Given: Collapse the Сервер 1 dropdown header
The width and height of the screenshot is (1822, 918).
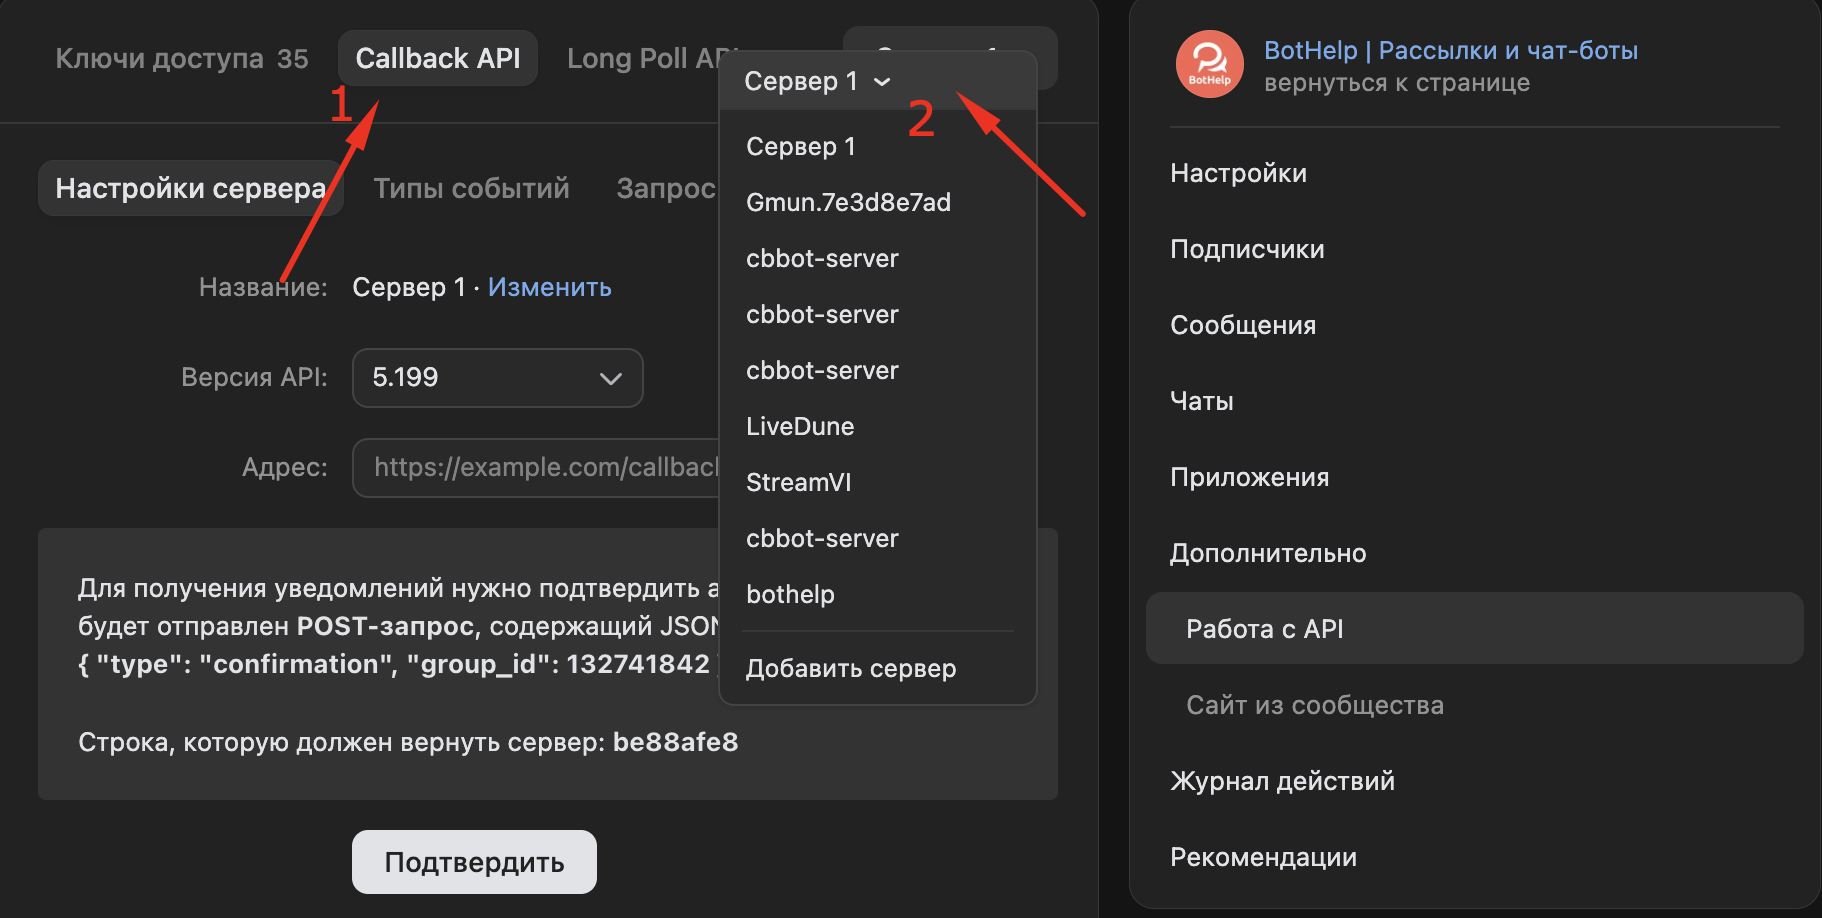Looking at the screenshot, I should coord(817,81).
